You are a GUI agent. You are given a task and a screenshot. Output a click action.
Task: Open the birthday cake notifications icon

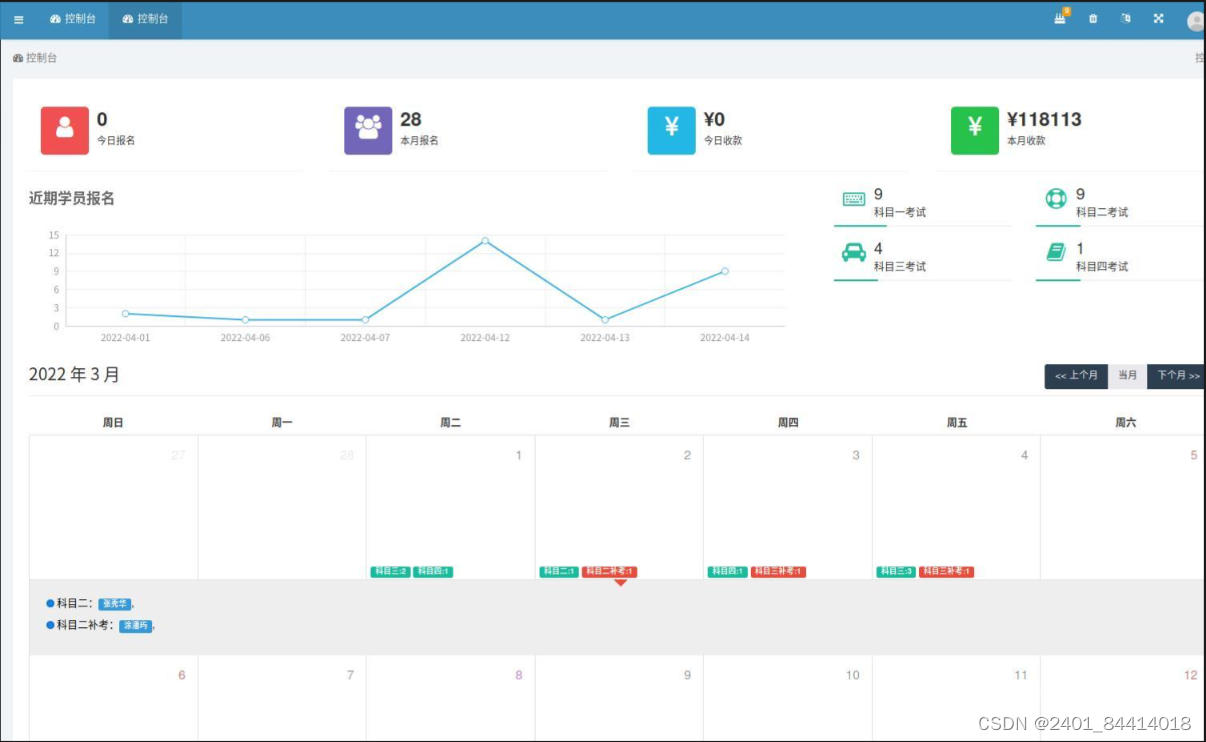(x=1061, y=18)
